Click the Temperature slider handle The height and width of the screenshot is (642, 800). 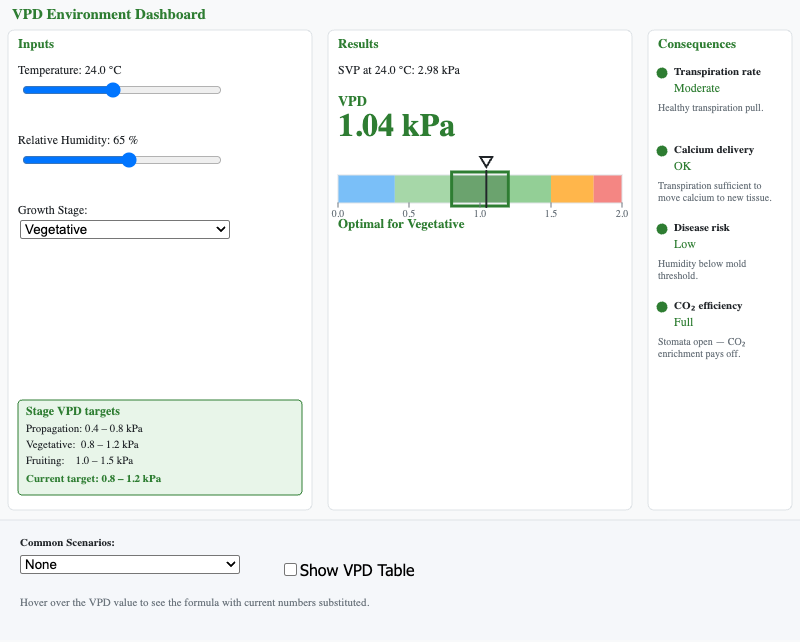[x=113, y=90]
